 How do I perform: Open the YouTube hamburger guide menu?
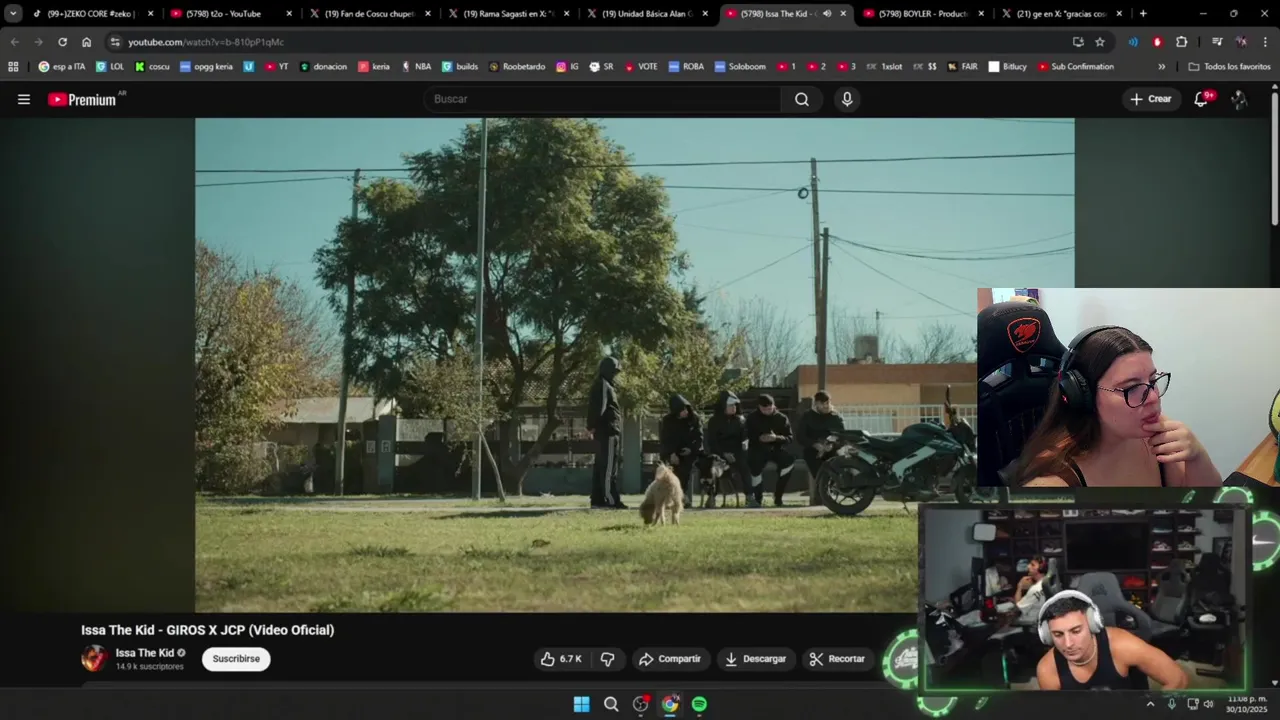coord(24,99)
